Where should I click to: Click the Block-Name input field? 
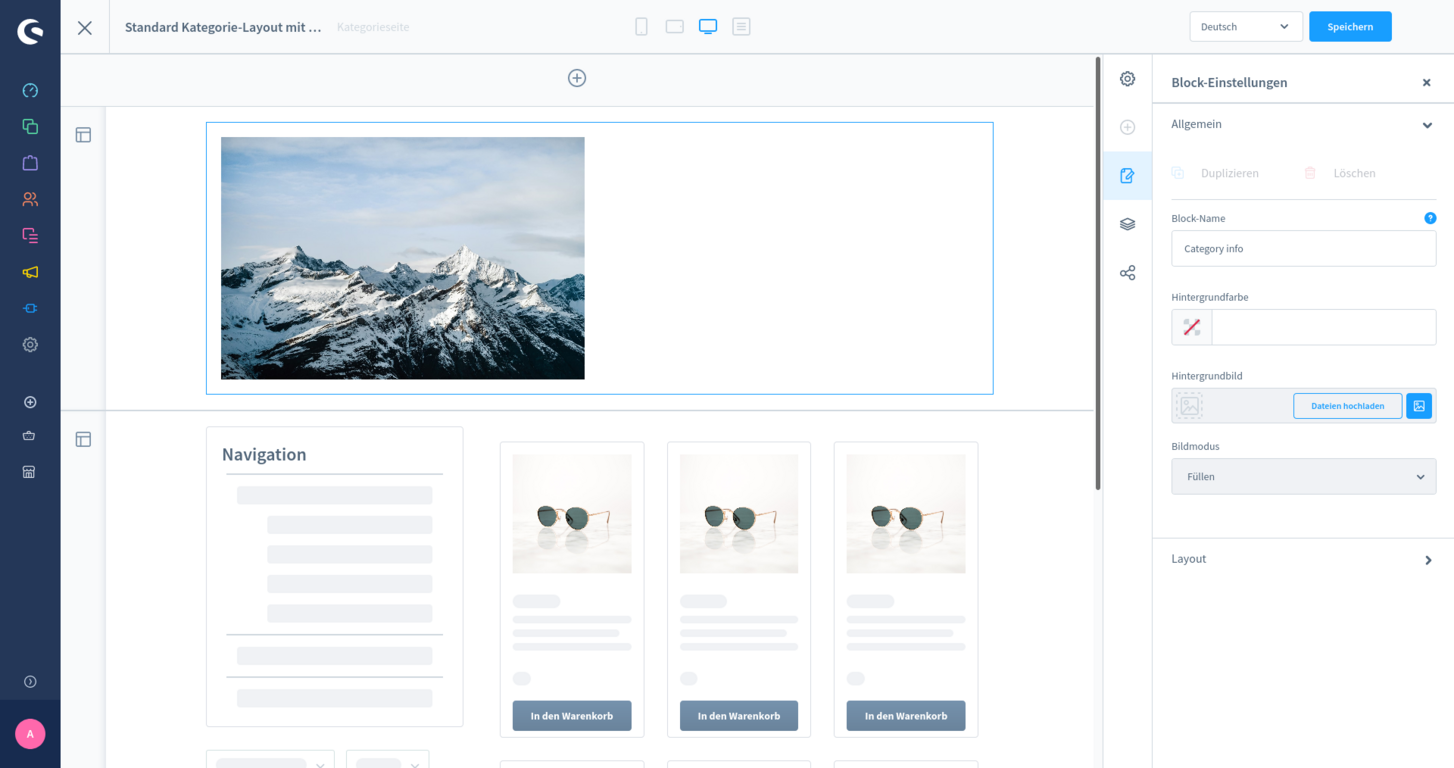pyautogui.click(x=1303, y=249)
